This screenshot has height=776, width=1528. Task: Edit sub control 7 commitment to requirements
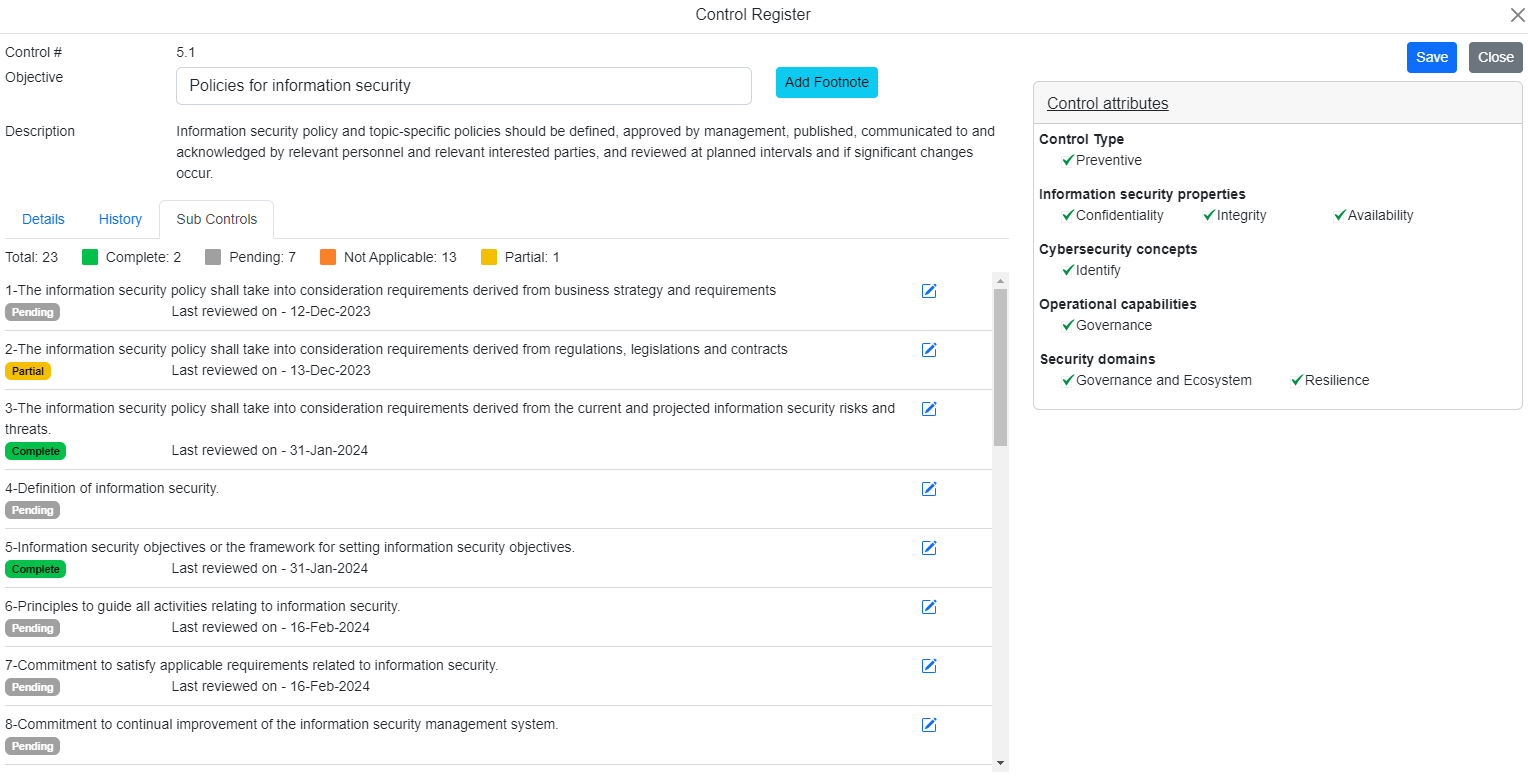(929, 666)
